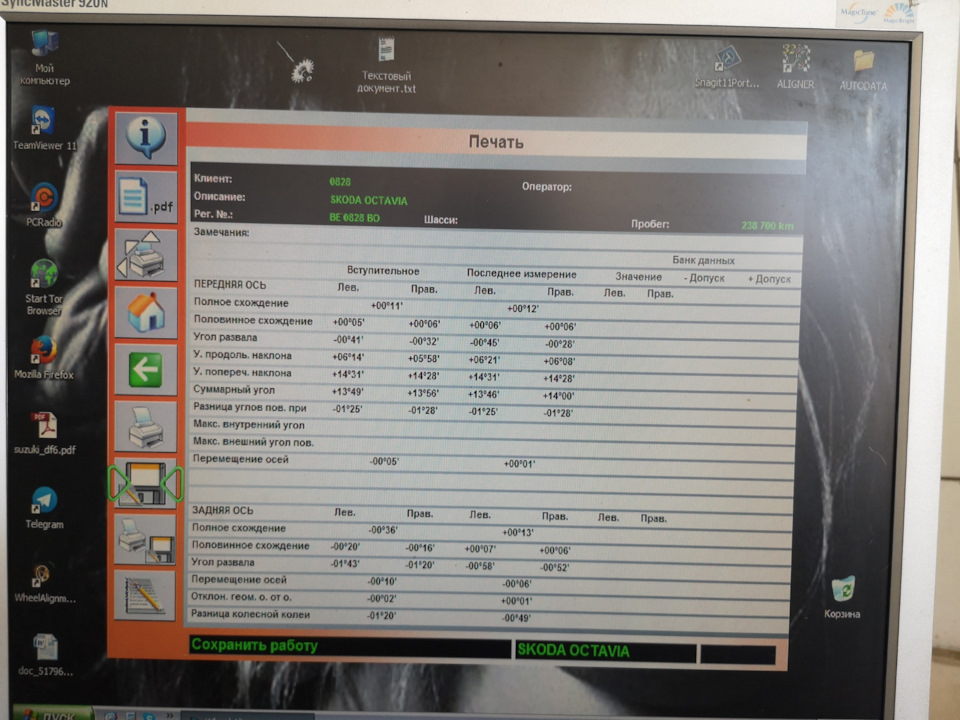960x720 pixels.
Task: Click the Шасси field label
Action: tap(440, 220)
